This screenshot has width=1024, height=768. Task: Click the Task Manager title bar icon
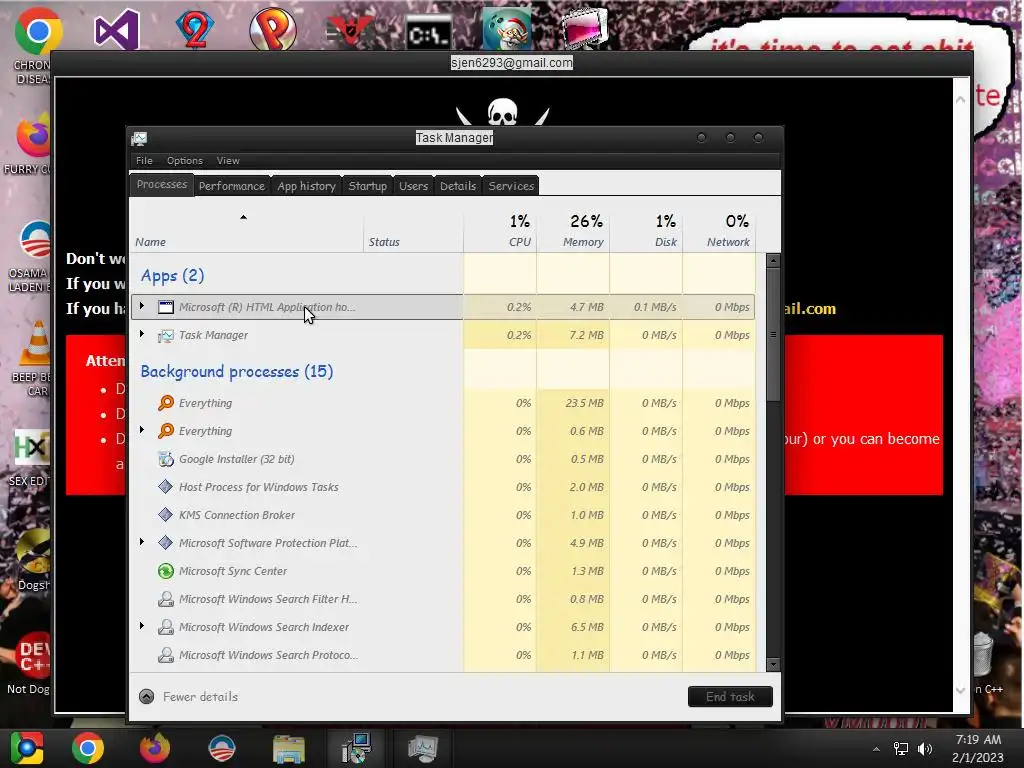click(139, 138)
